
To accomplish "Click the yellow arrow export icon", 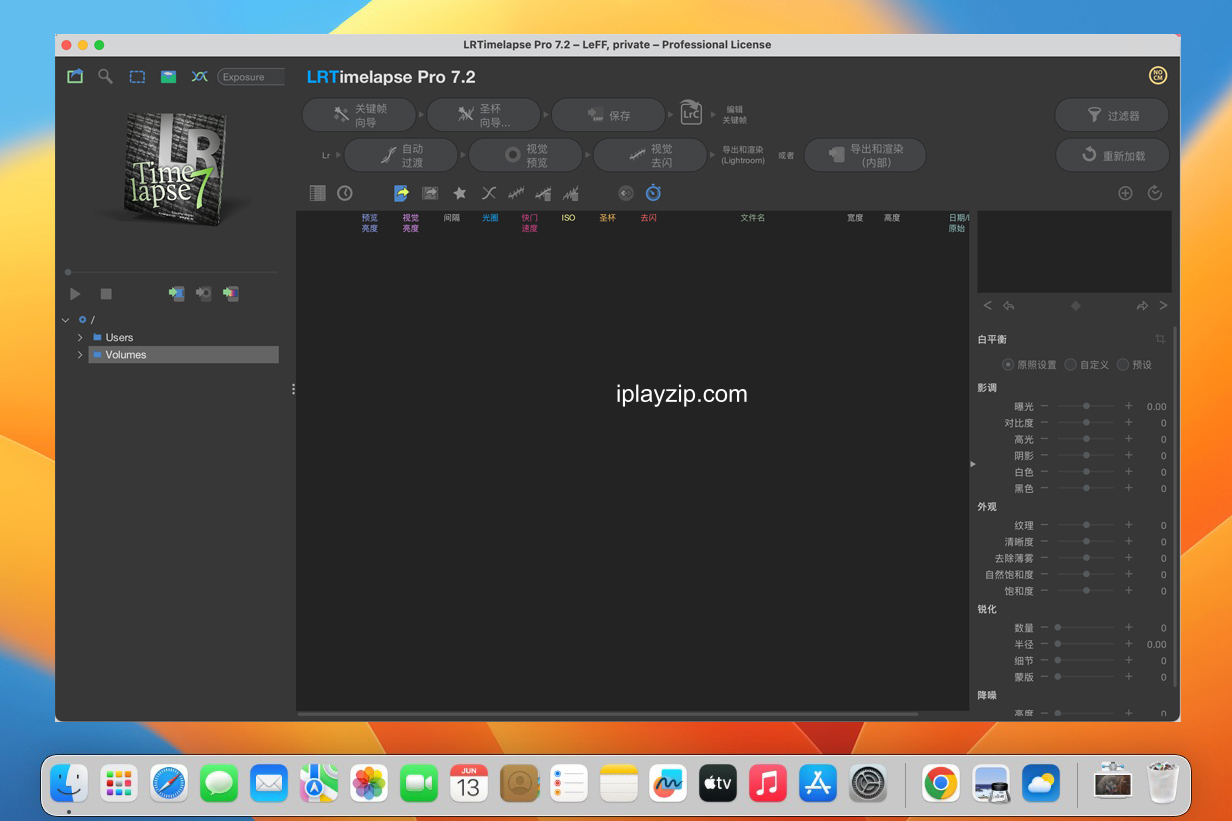I will pyautogui.click(x=402, y=193).
